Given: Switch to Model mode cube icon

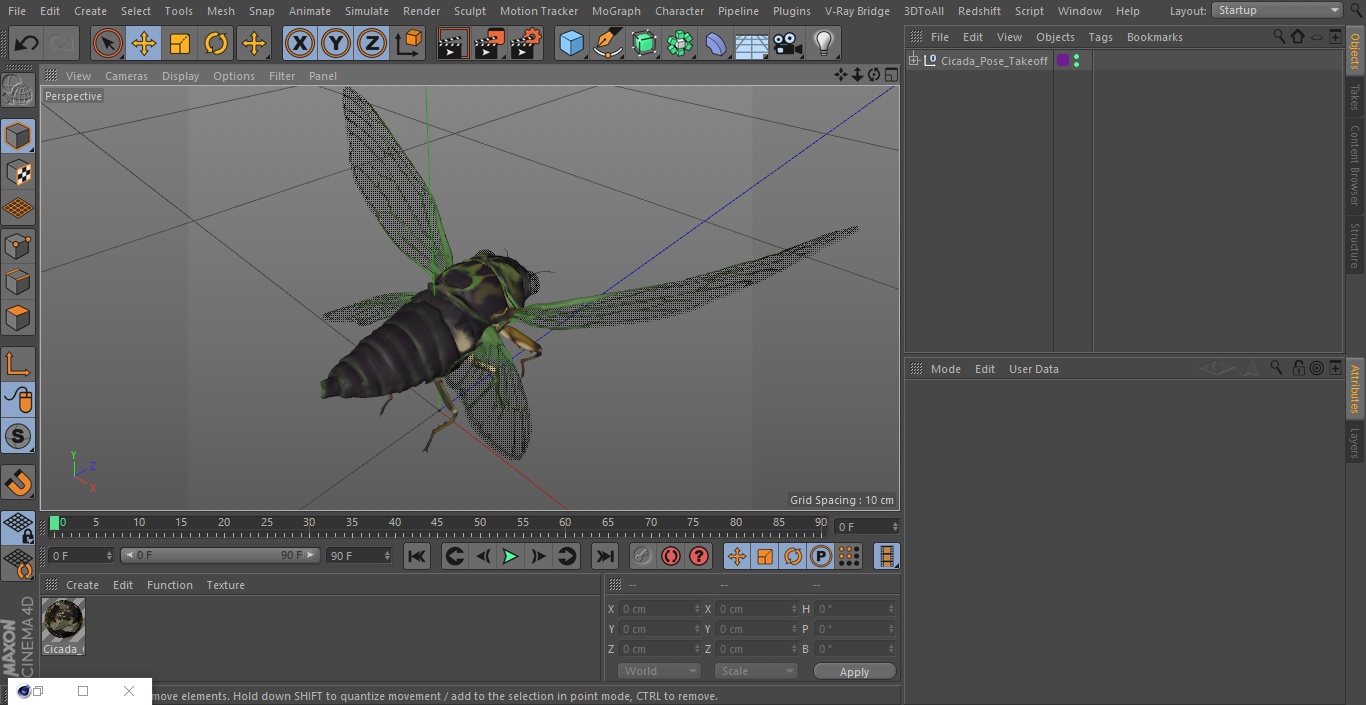Looking at the screenshot, I should click(x=18, y=136).
